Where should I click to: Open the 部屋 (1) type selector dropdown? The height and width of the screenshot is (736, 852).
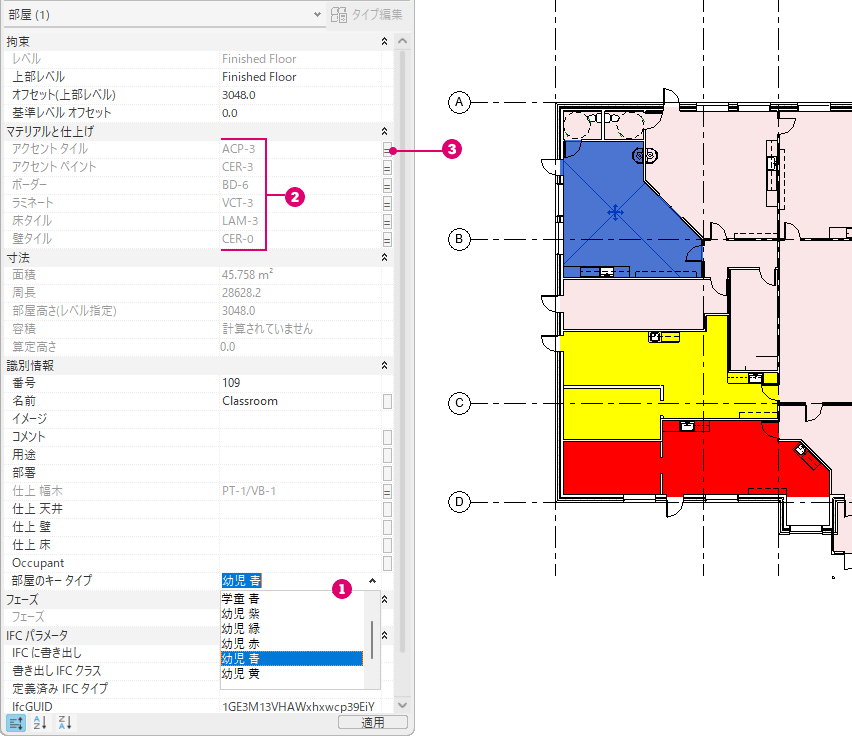coord(317,15)
